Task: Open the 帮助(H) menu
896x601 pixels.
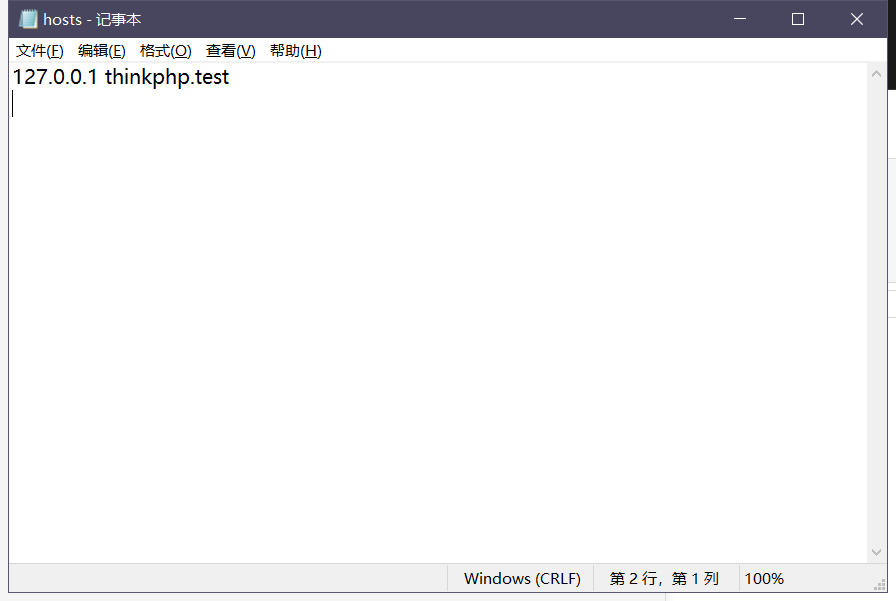Action: (x=296, y=51)
